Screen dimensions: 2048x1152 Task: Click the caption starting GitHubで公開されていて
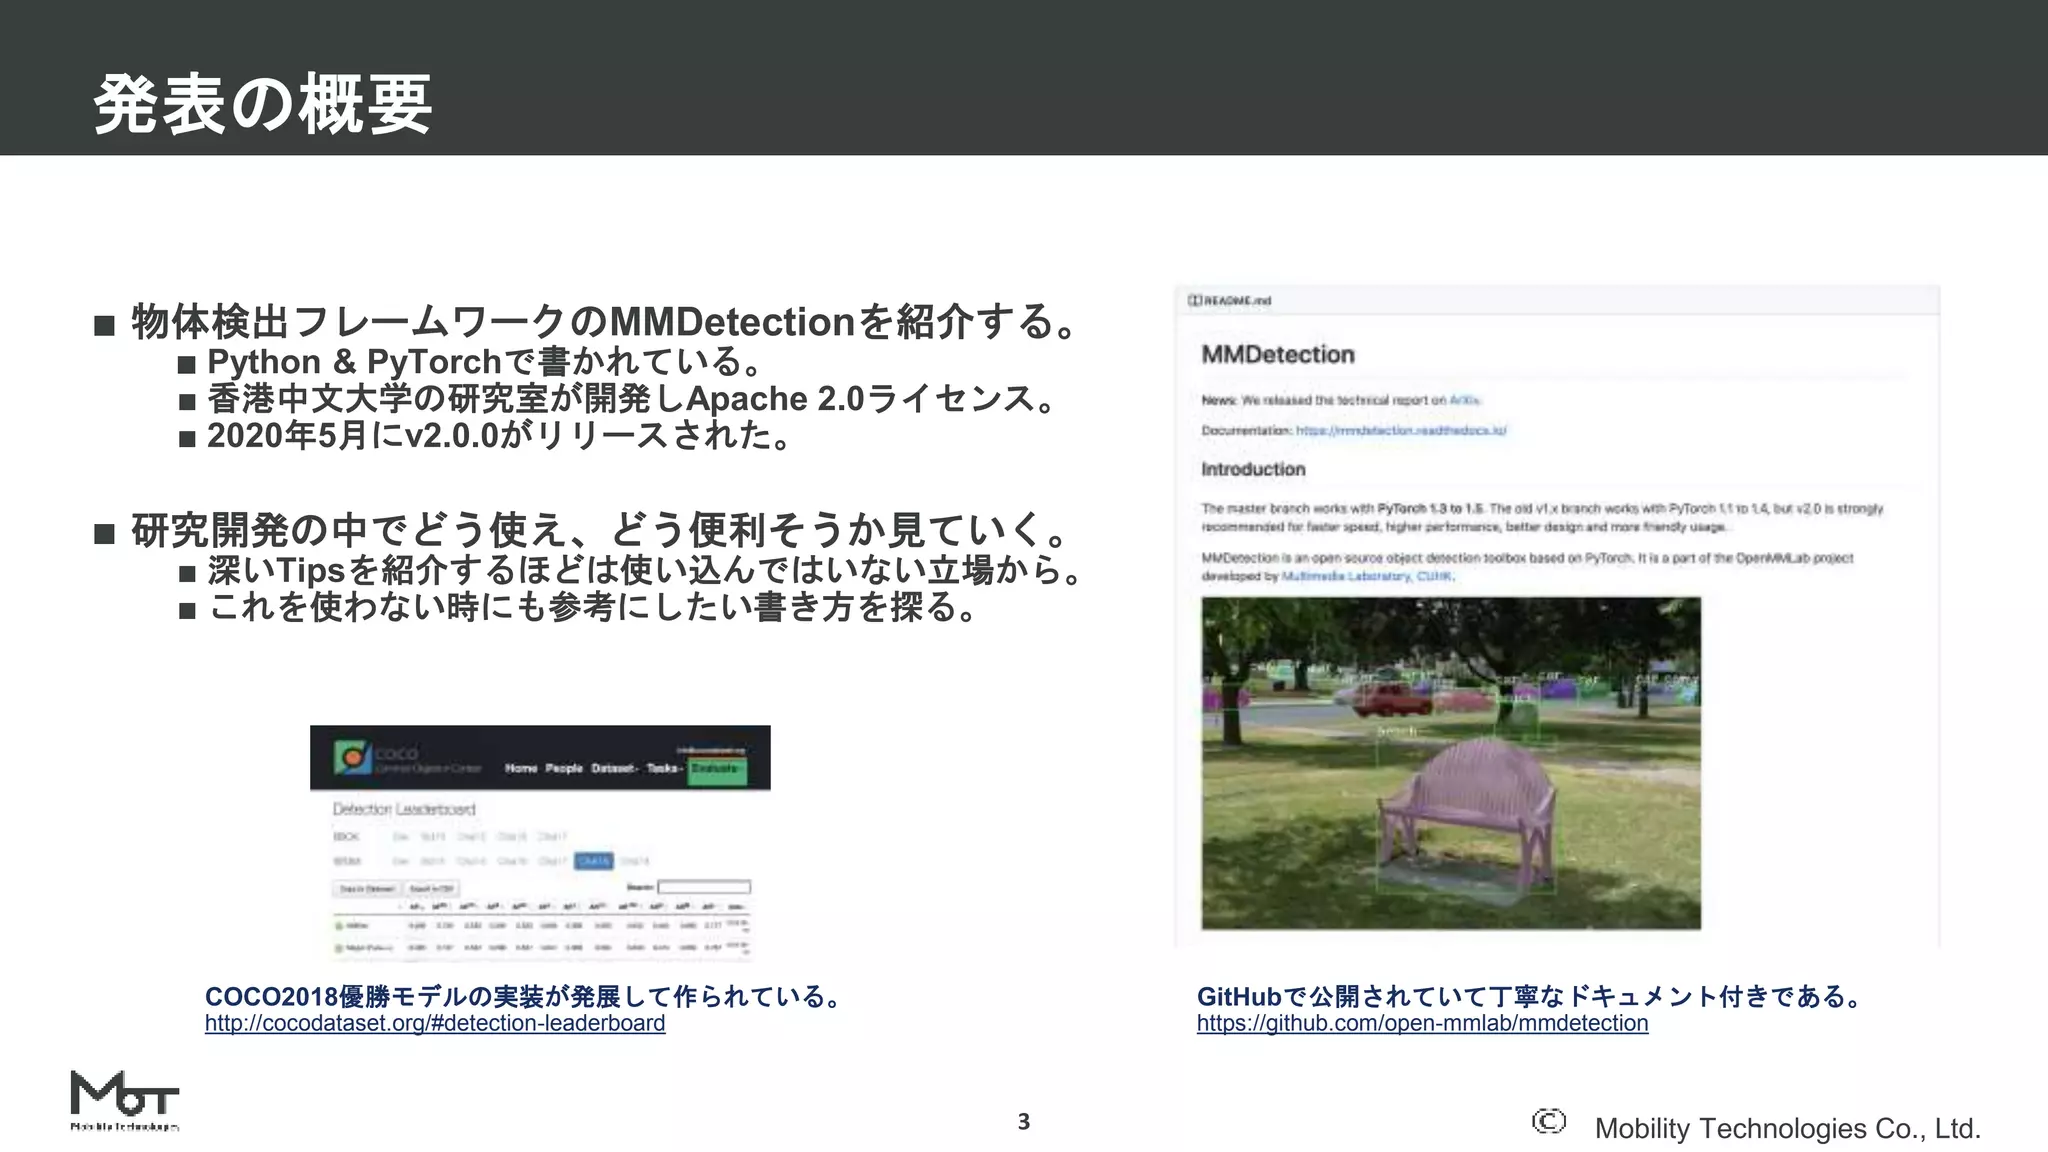click(1531, 996)
